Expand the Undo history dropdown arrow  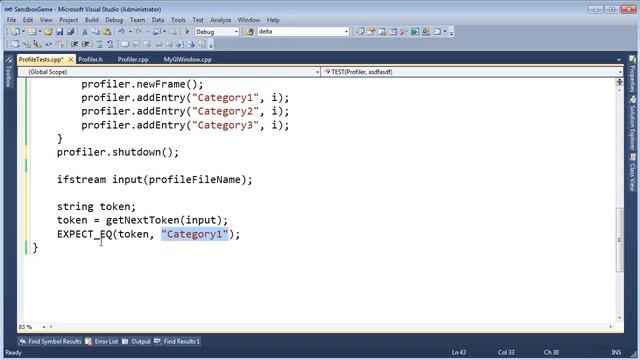pos(130,31)
